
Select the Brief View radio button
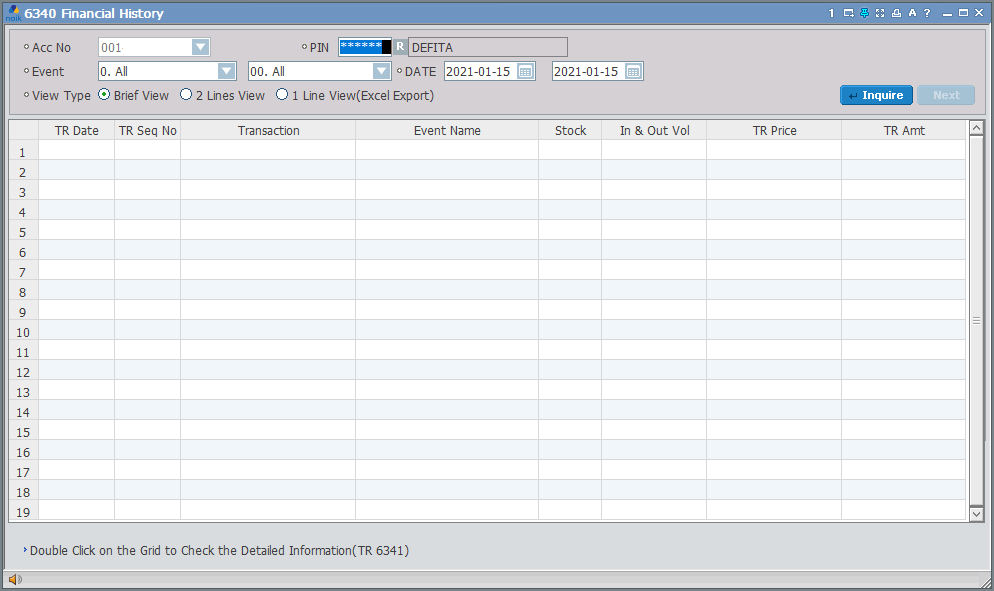pos(104,96)
